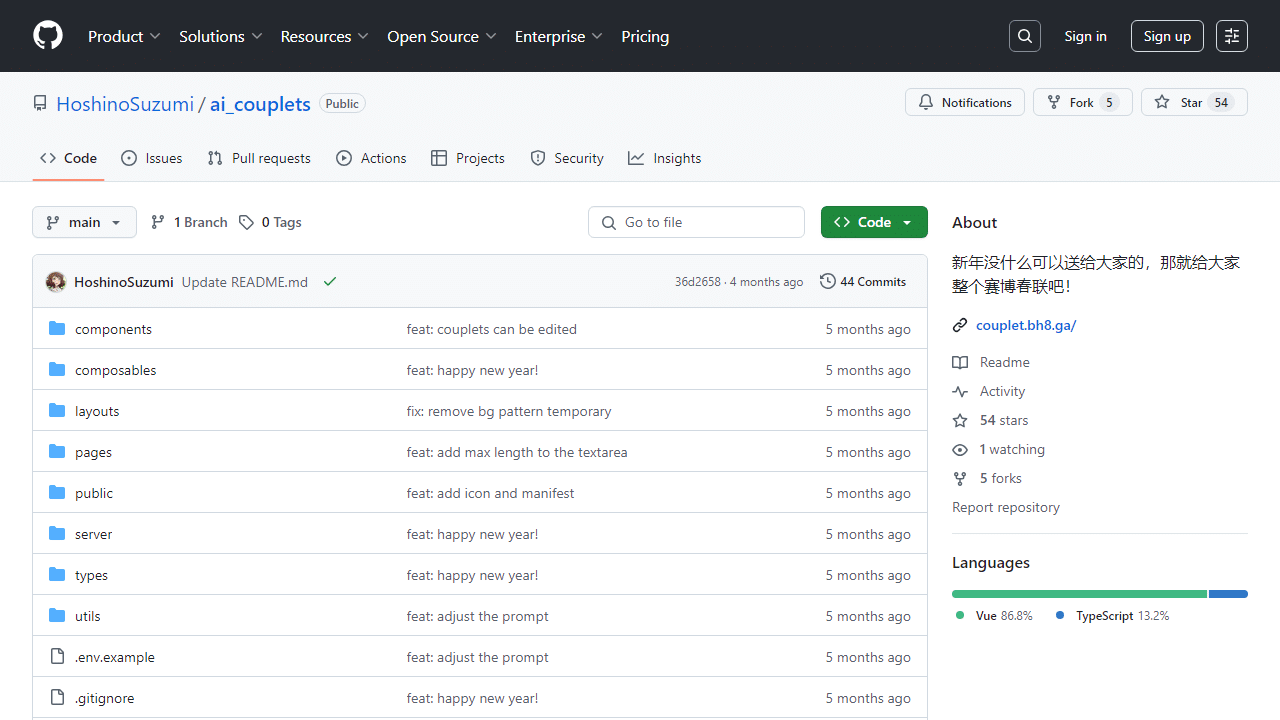Open the header settings sliders icon button
The width and height of the screenshot is (1280, 720).
pyautogui.click(x=1232, y=36)
